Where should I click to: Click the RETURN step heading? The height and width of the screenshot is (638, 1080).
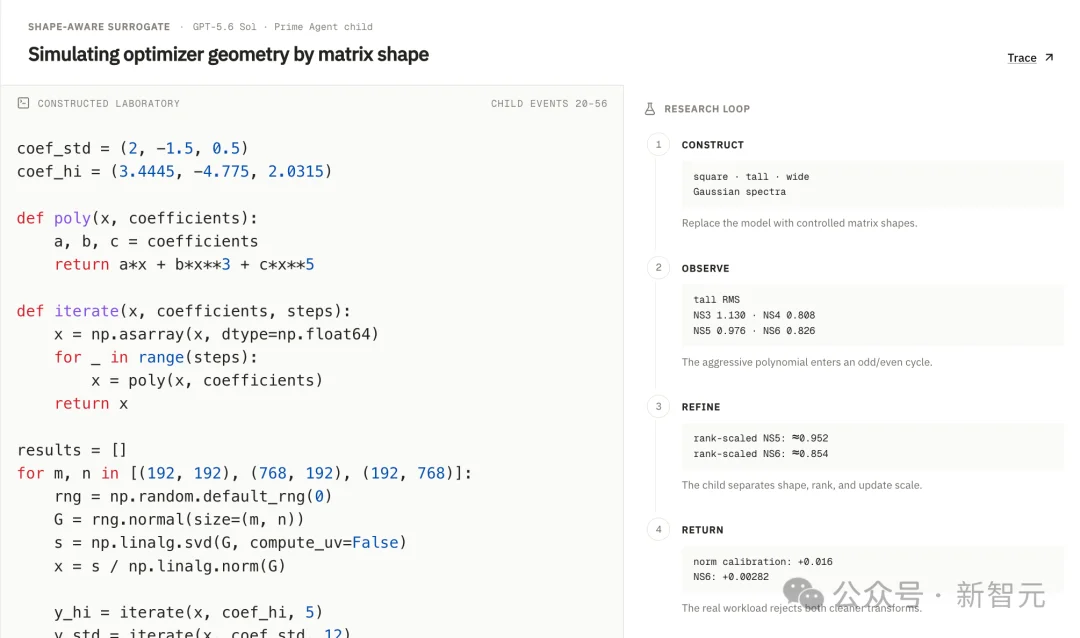coord(703,530)
